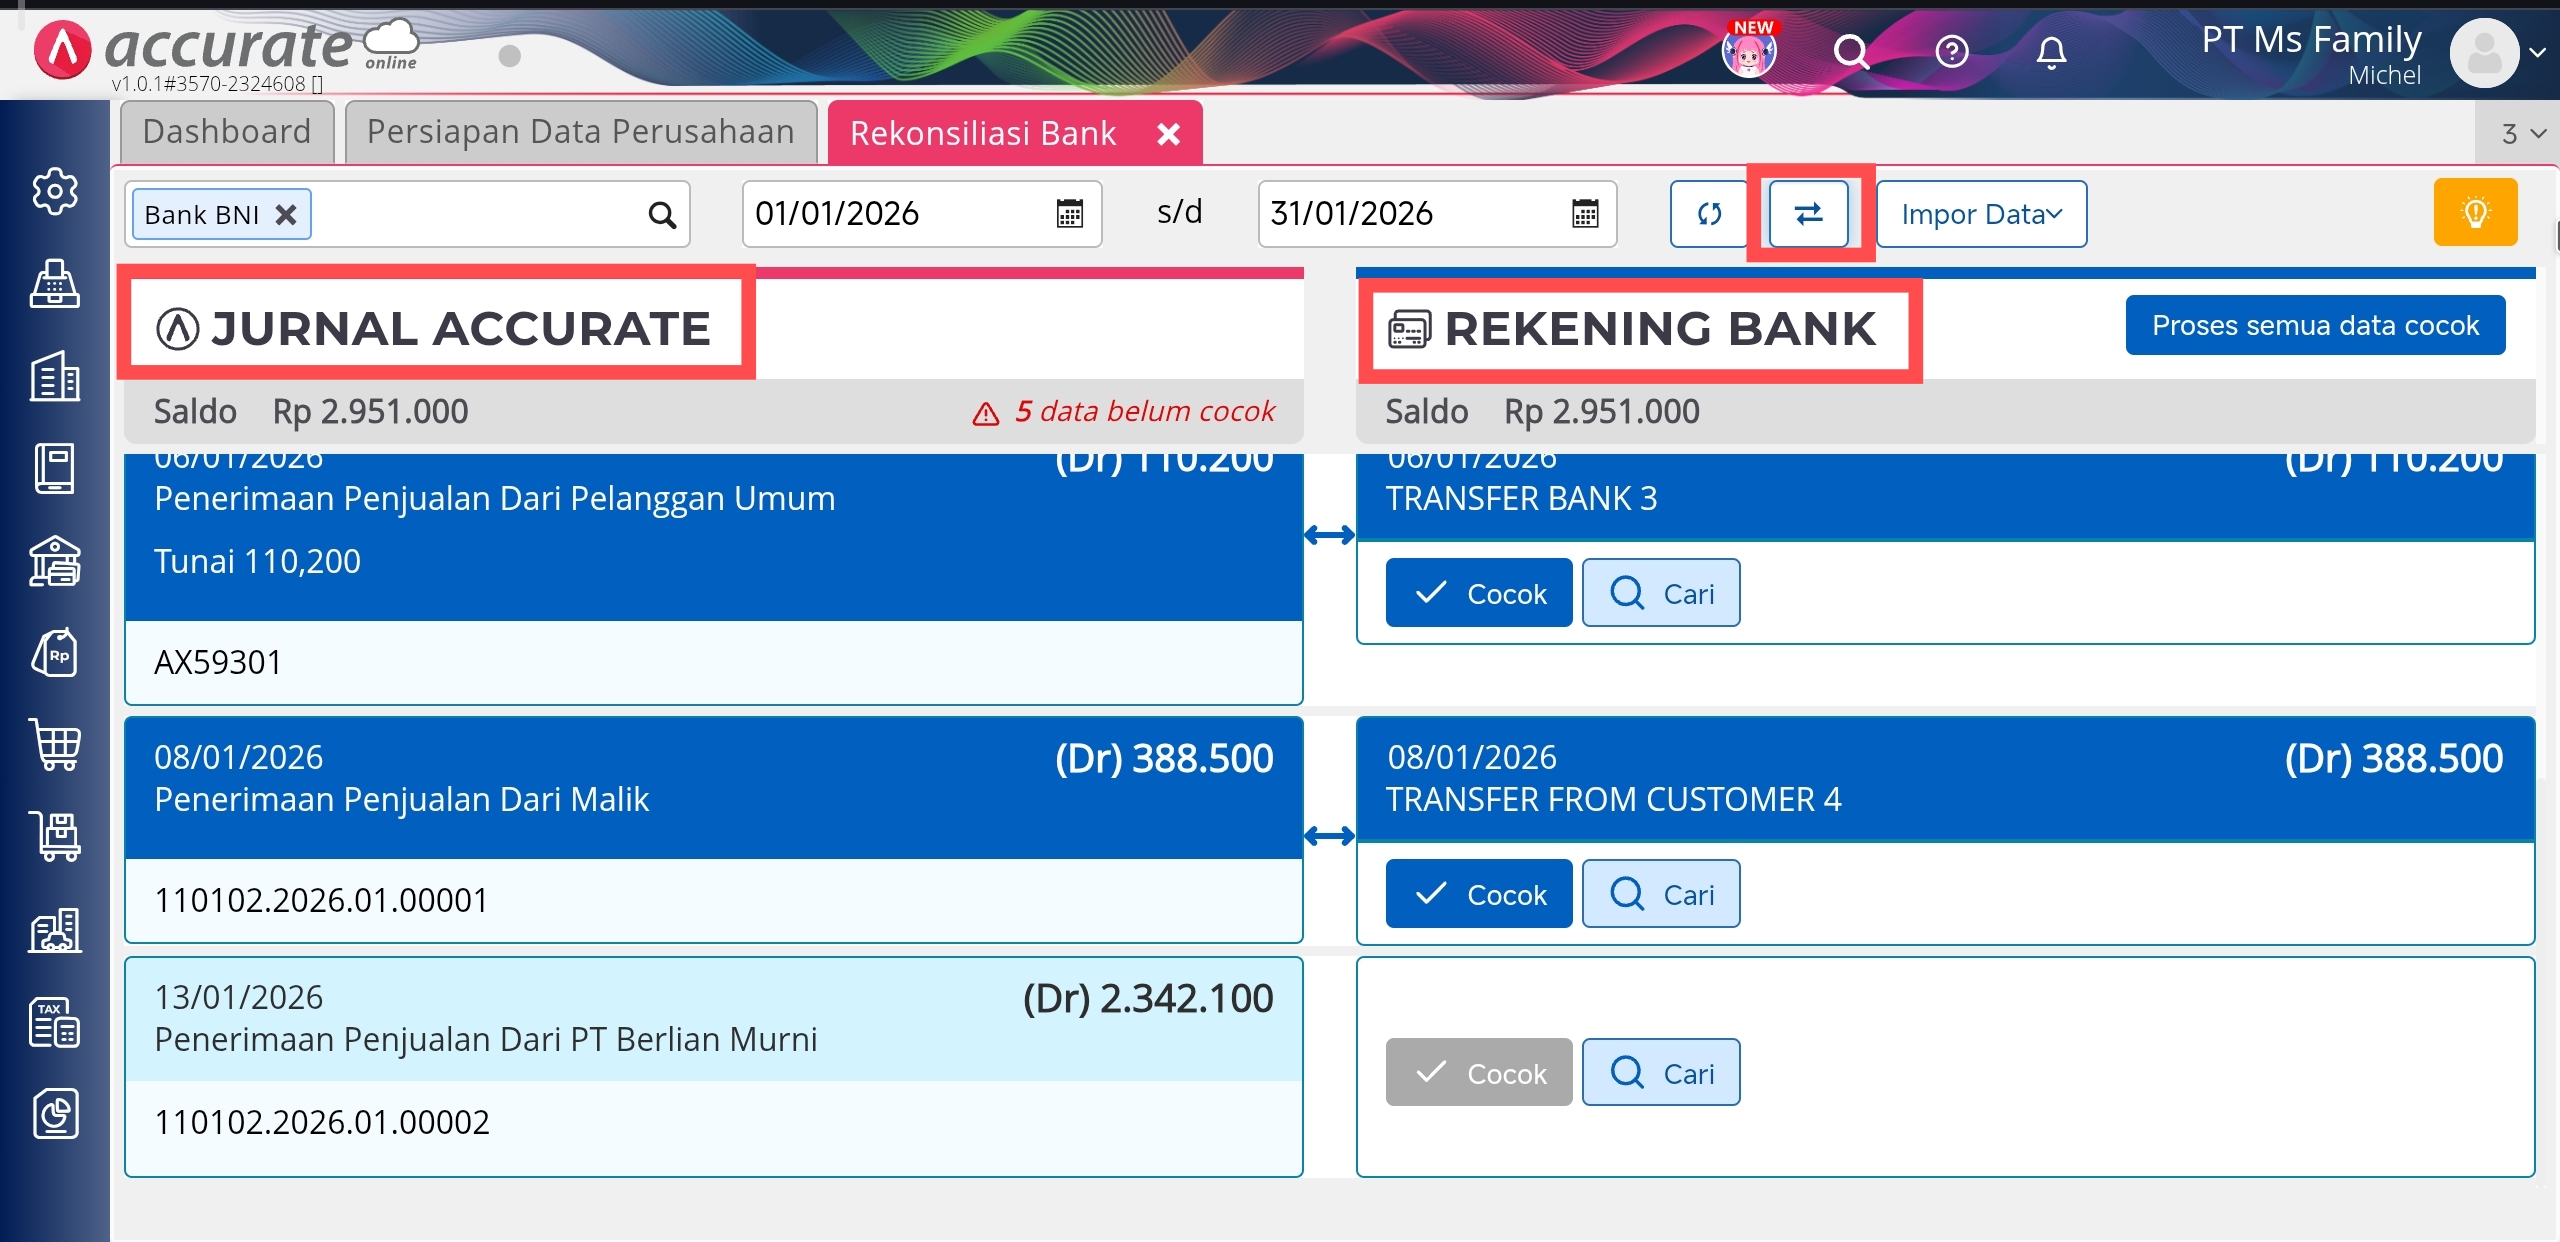Click the yellow lightbulb tips button

pyautogui.click(x=2475, y=213)
